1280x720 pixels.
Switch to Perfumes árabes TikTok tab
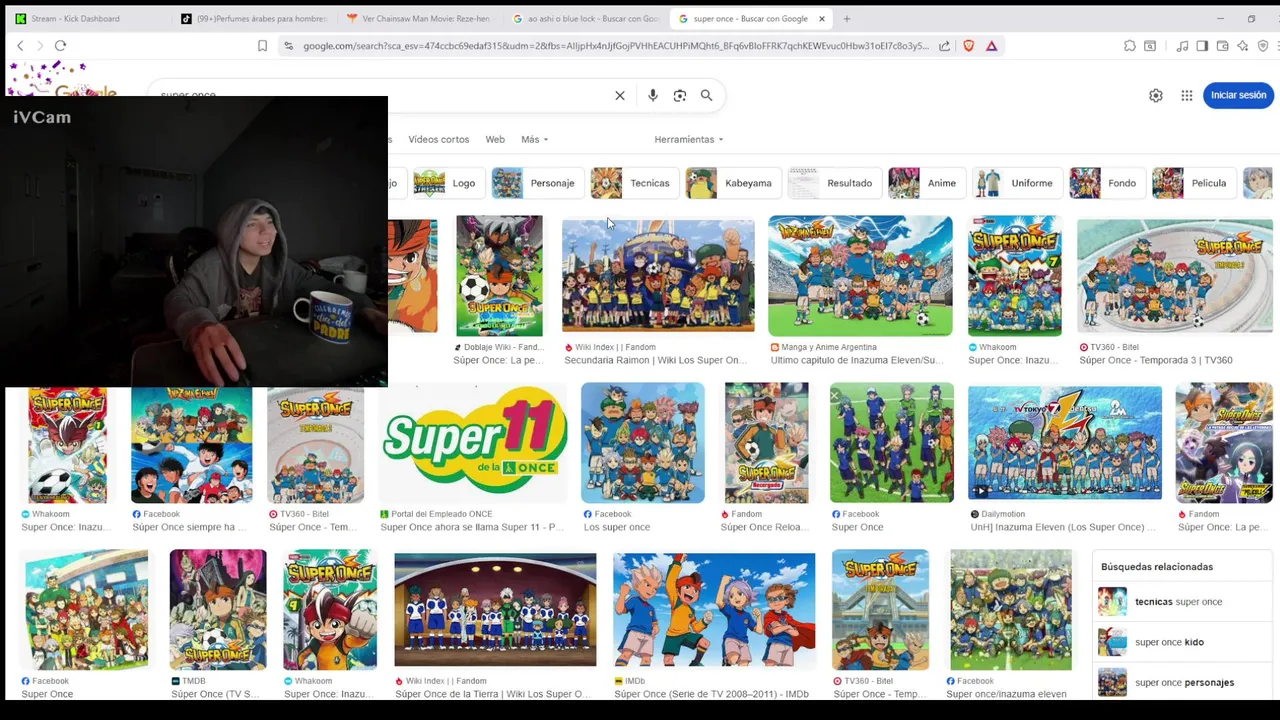click(x=255, y=19)
